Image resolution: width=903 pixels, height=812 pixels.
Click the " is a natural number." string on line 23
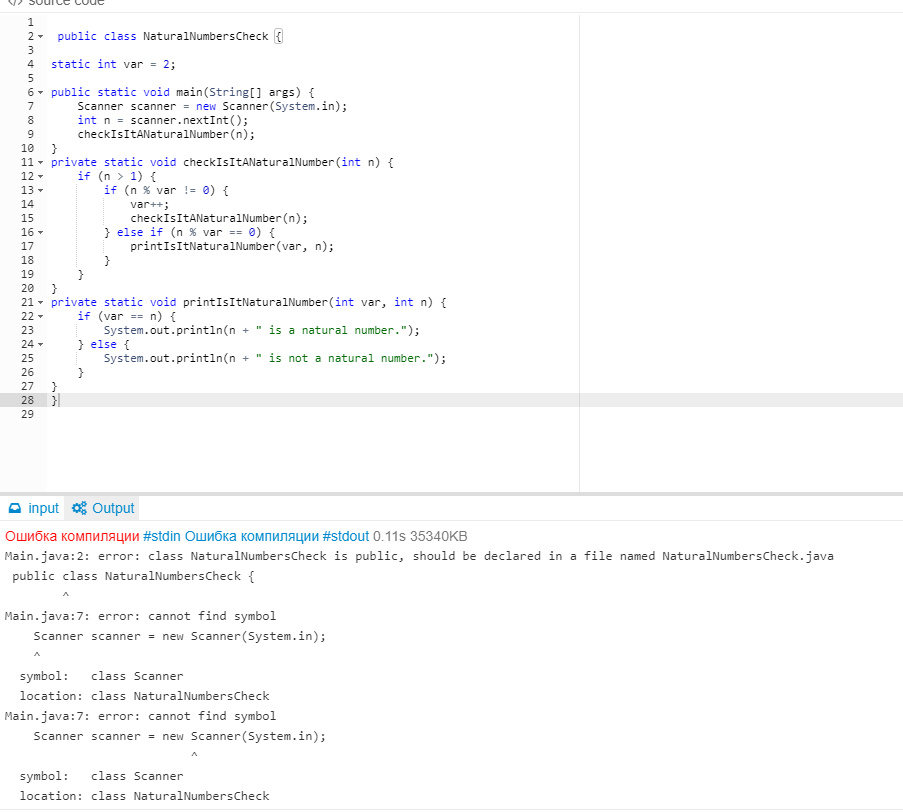331,331
